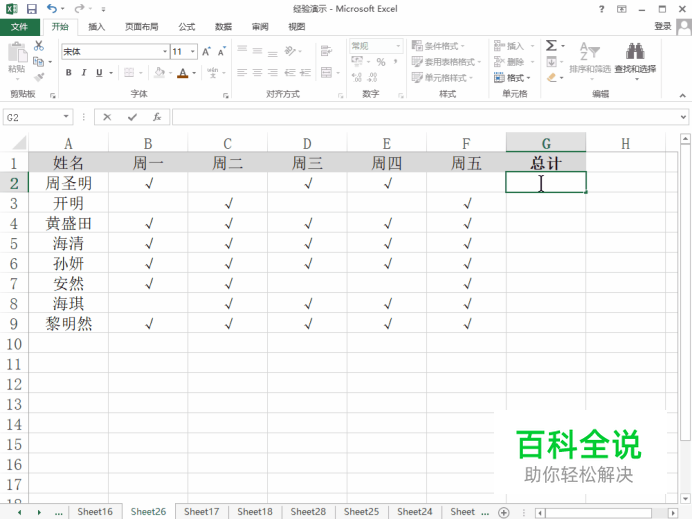Viewport: 692px width, 519px height.
Task: Center text horizontally
Action: [x=257, y=72]
